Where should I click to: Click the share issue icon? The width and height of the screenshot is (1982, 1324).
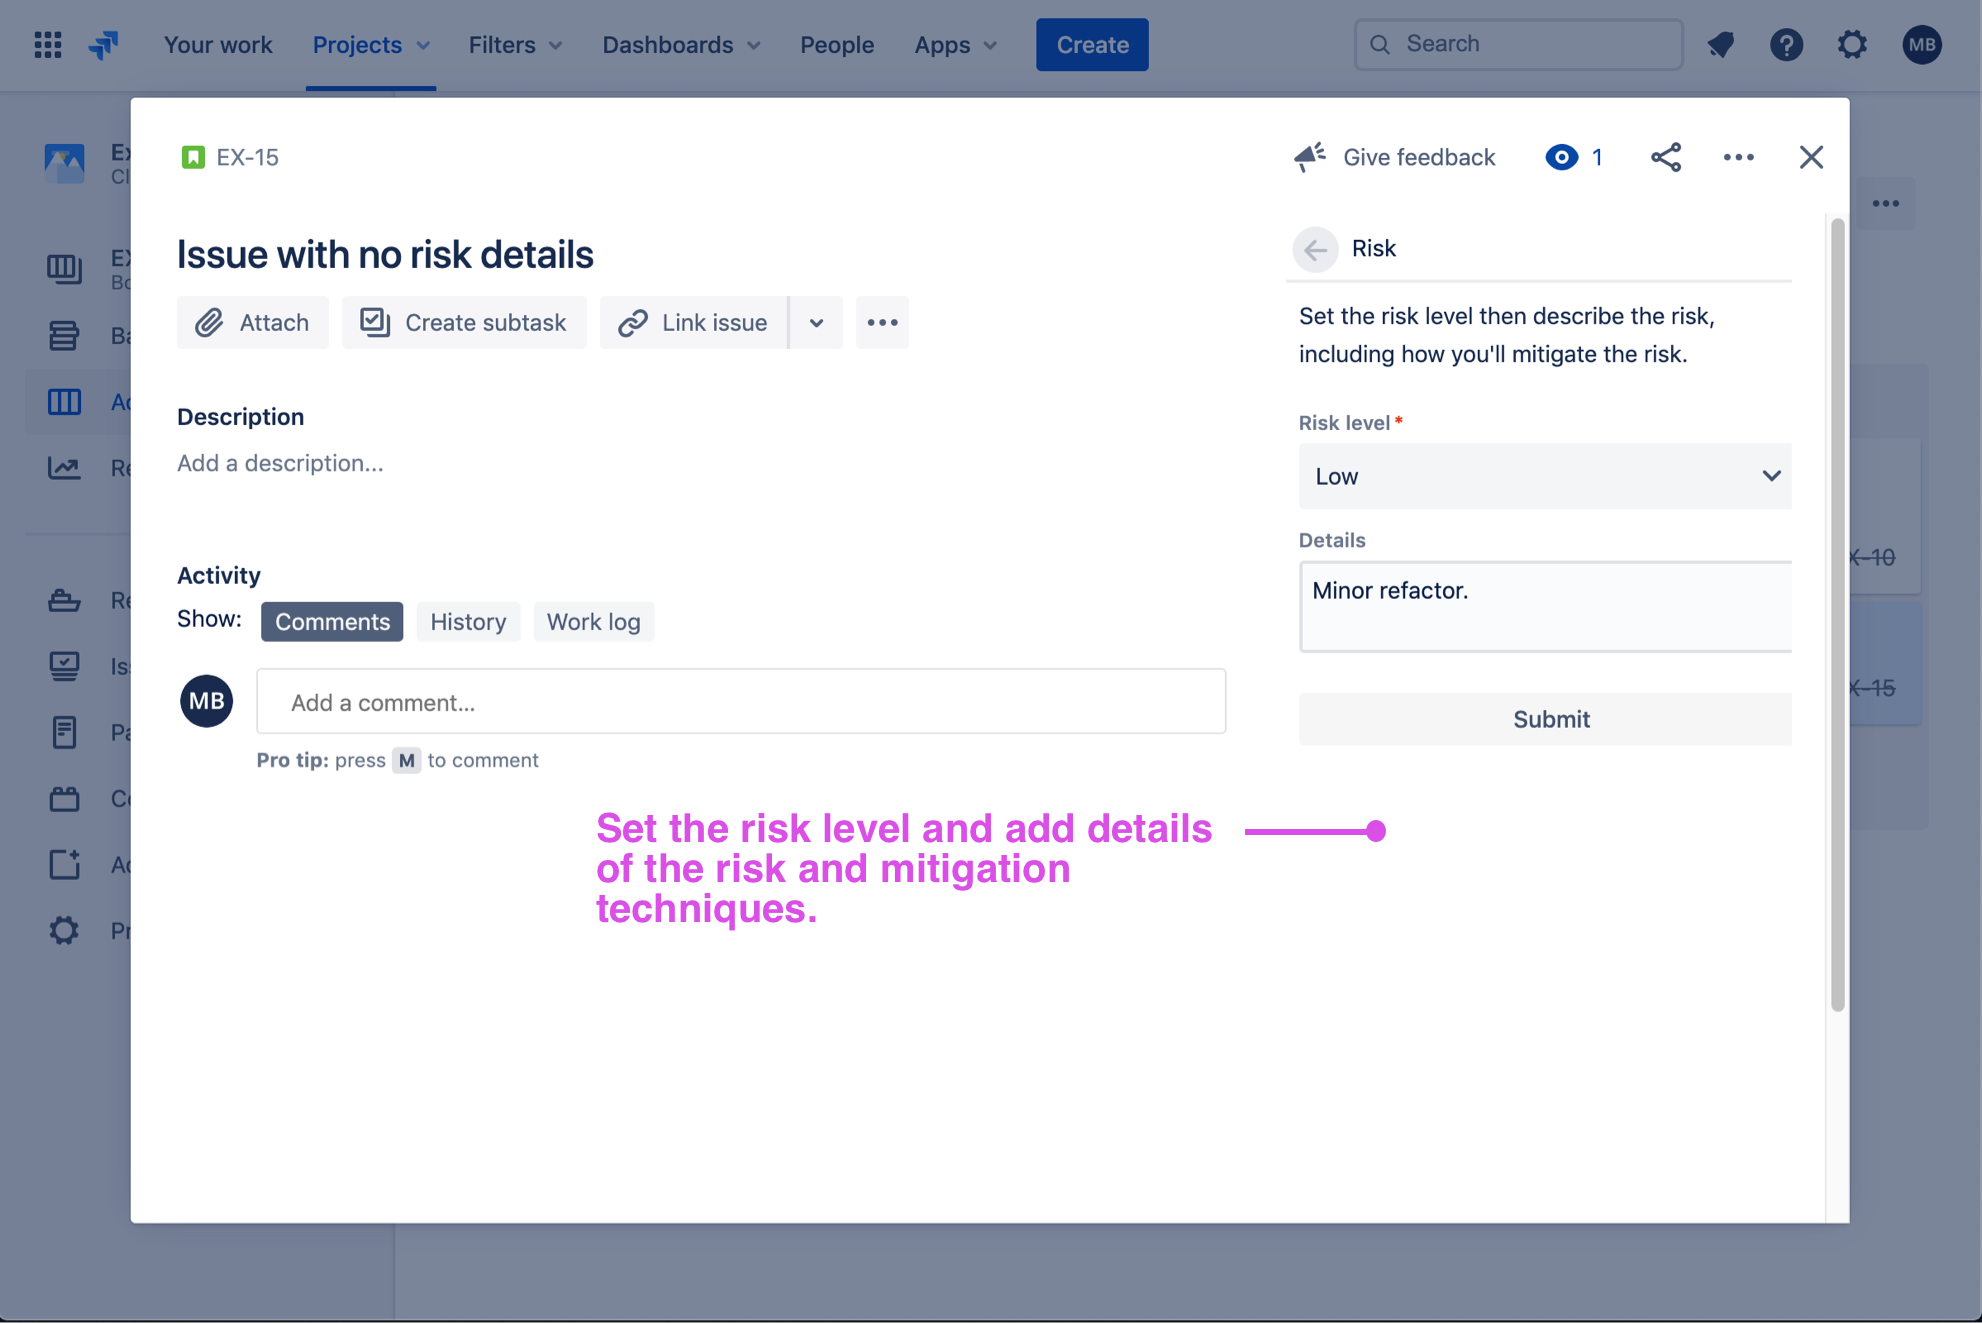click(x=1666, y=157)
